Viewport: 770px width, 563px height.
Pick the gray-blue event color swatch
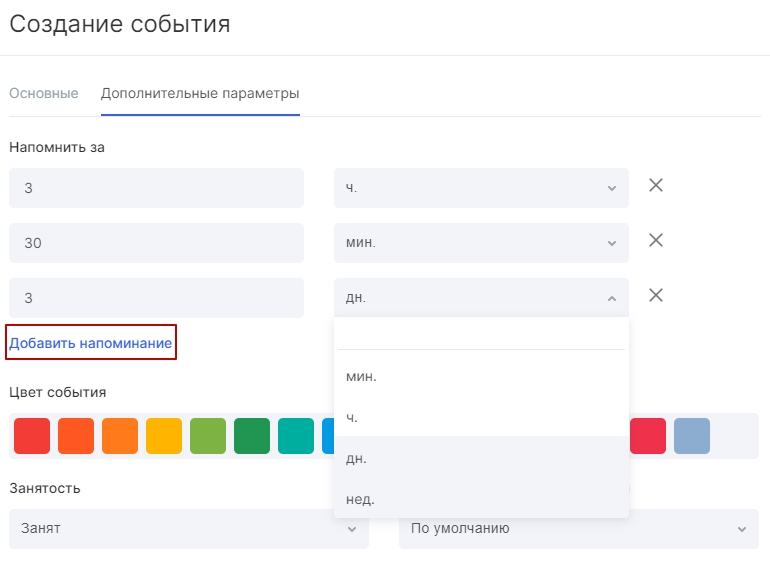tap(692, 436)
